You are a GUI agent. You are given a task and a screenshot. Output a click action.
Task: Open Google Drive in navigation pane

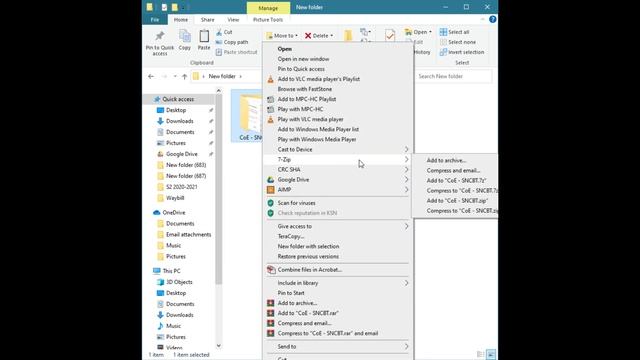182,154
